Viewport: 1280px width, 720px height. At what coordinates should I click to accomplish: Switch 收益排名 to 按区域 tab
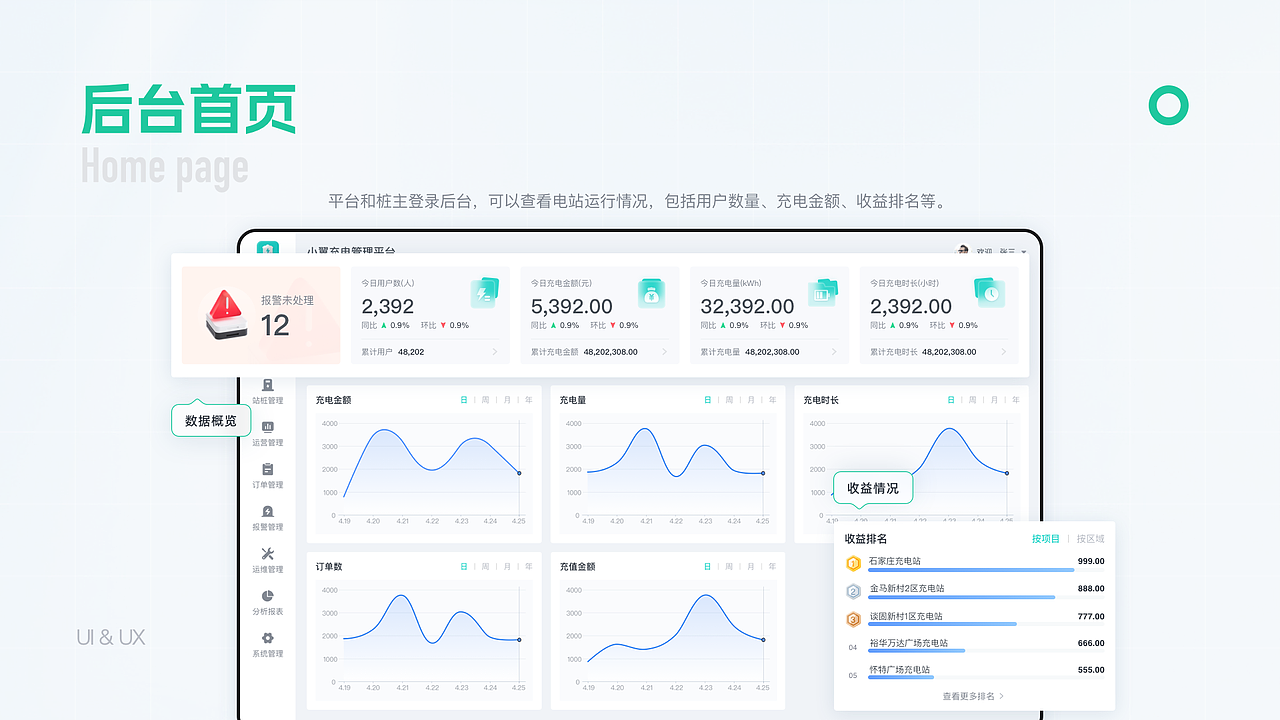[1089, 537]
